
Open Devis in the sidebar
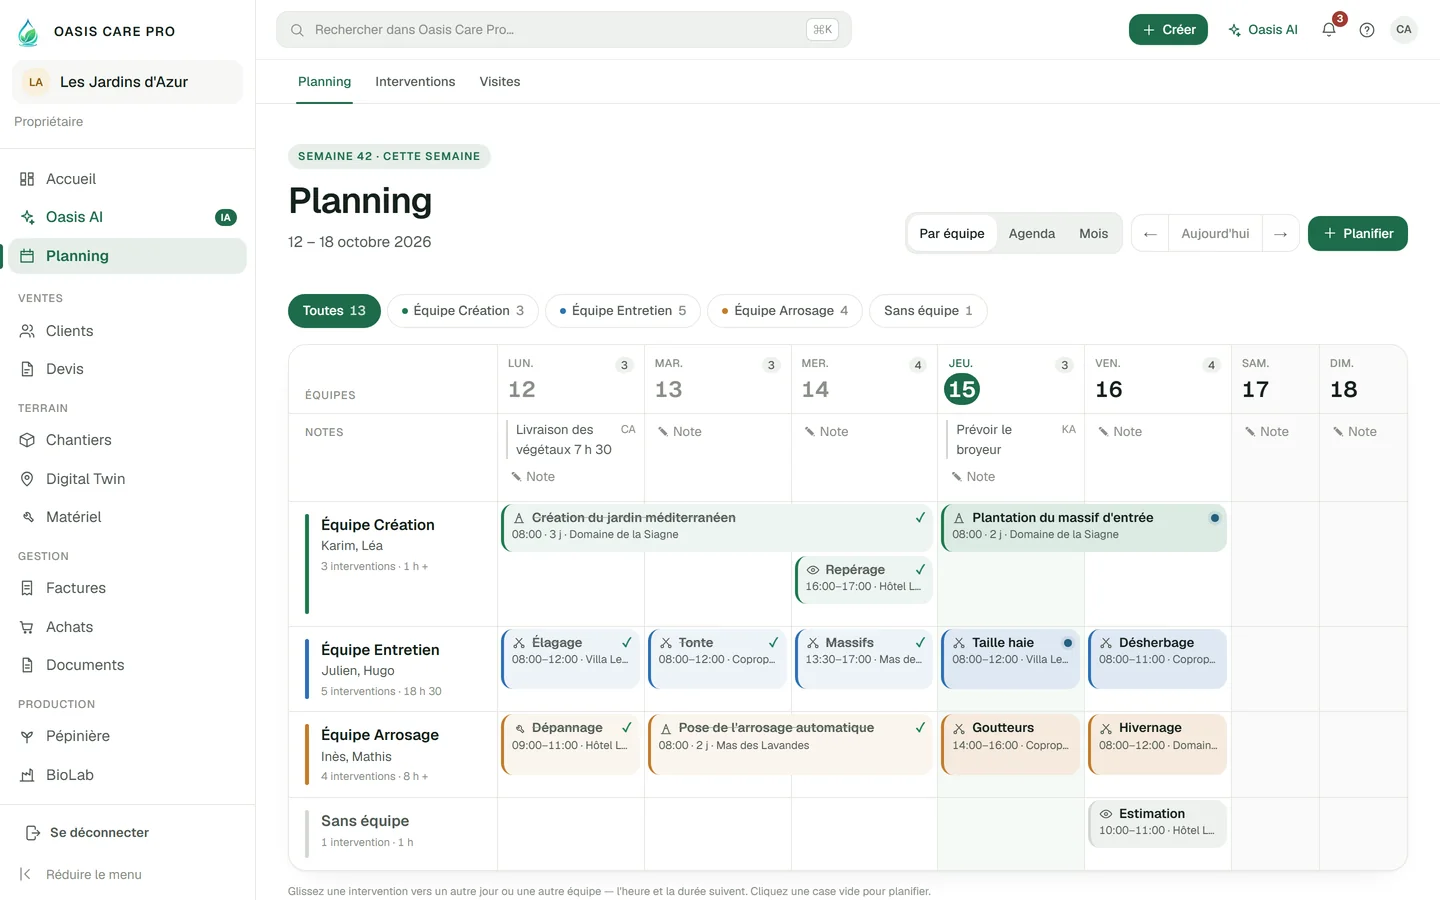pyautogui.click(x=127, y=369)
